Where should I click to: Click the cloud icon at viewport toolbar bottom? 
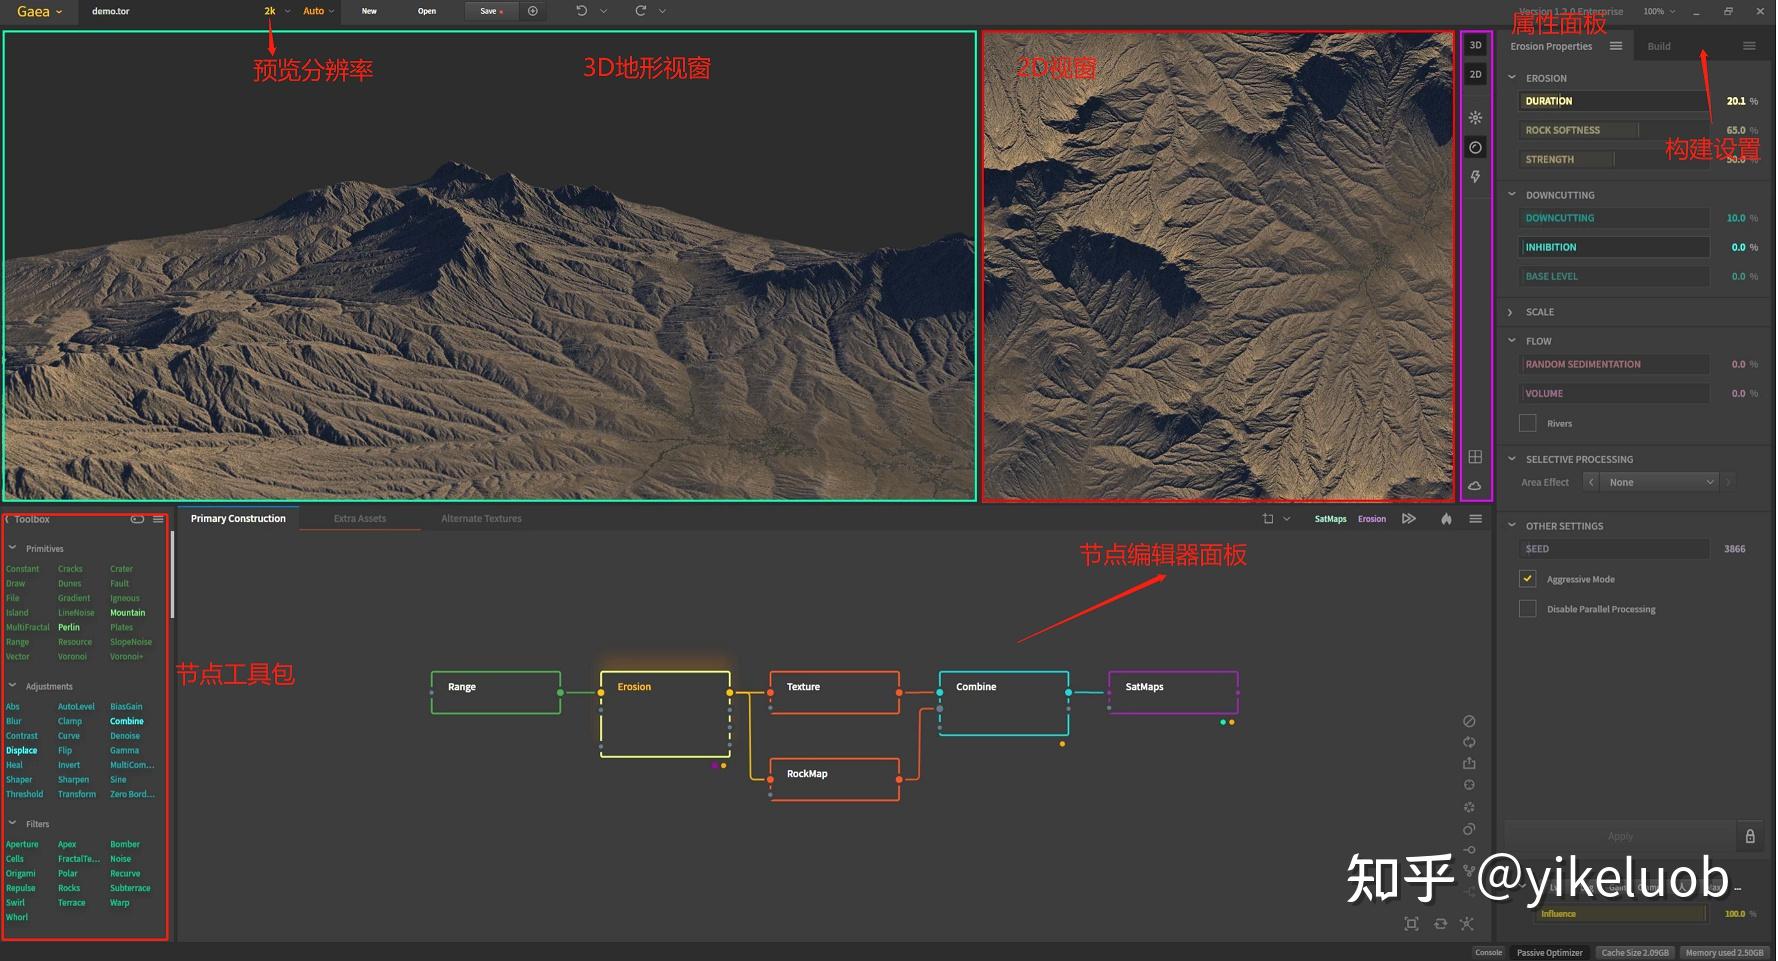(x=1475, y=485)
